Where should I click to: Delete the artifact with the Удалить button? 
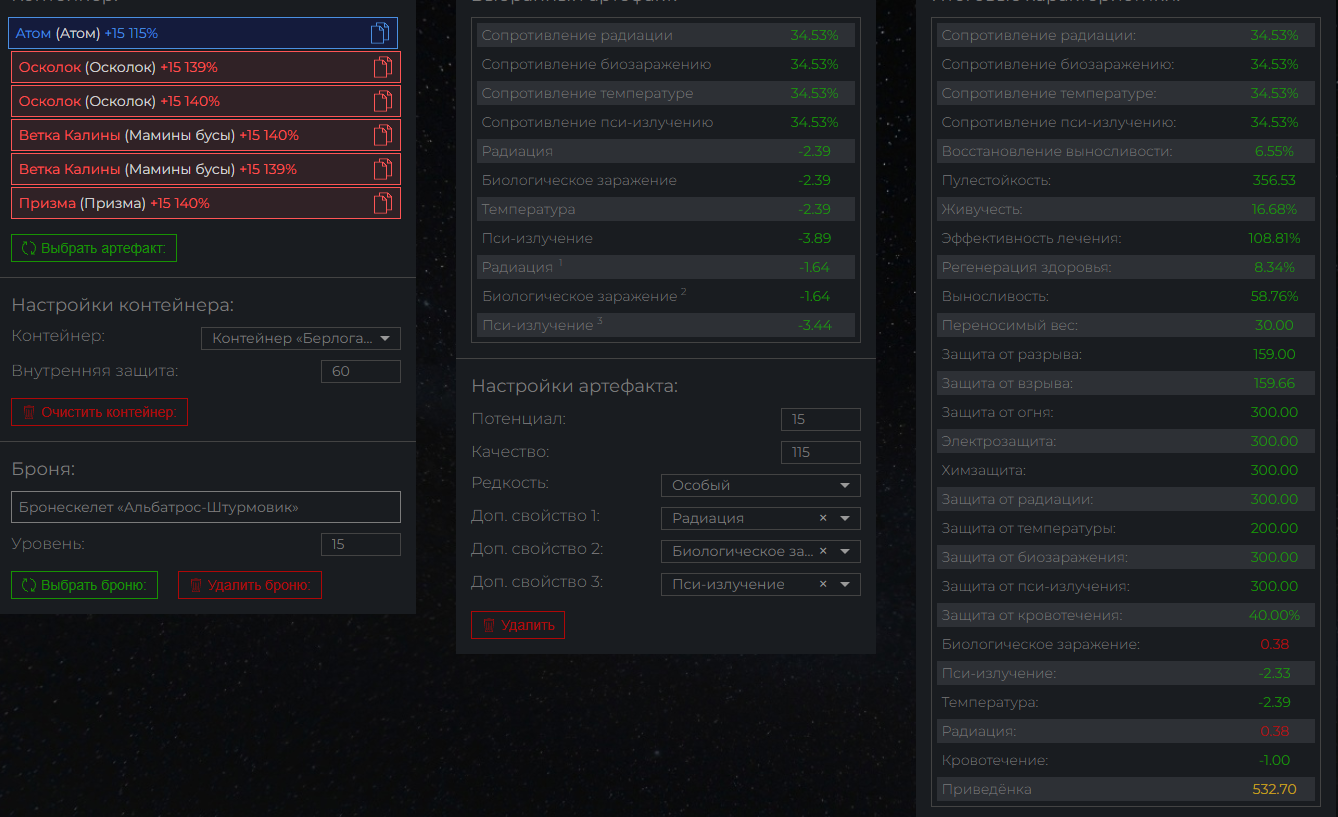click(518, 625)
